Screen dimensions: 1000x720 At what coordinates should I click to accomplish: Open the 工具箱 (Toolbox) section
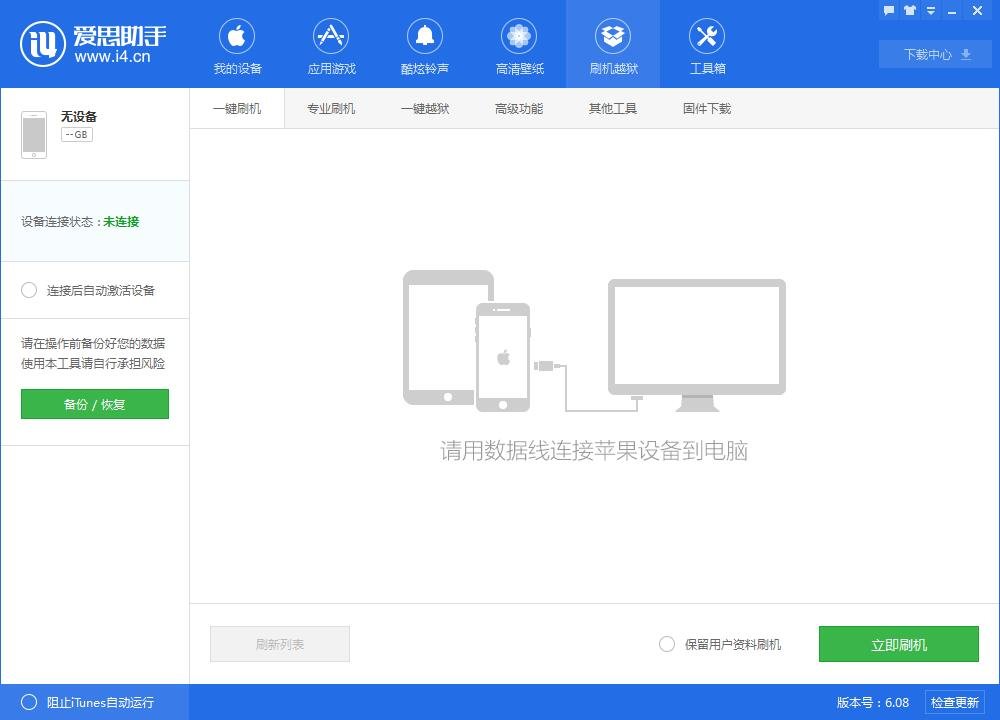click(707, 44)
